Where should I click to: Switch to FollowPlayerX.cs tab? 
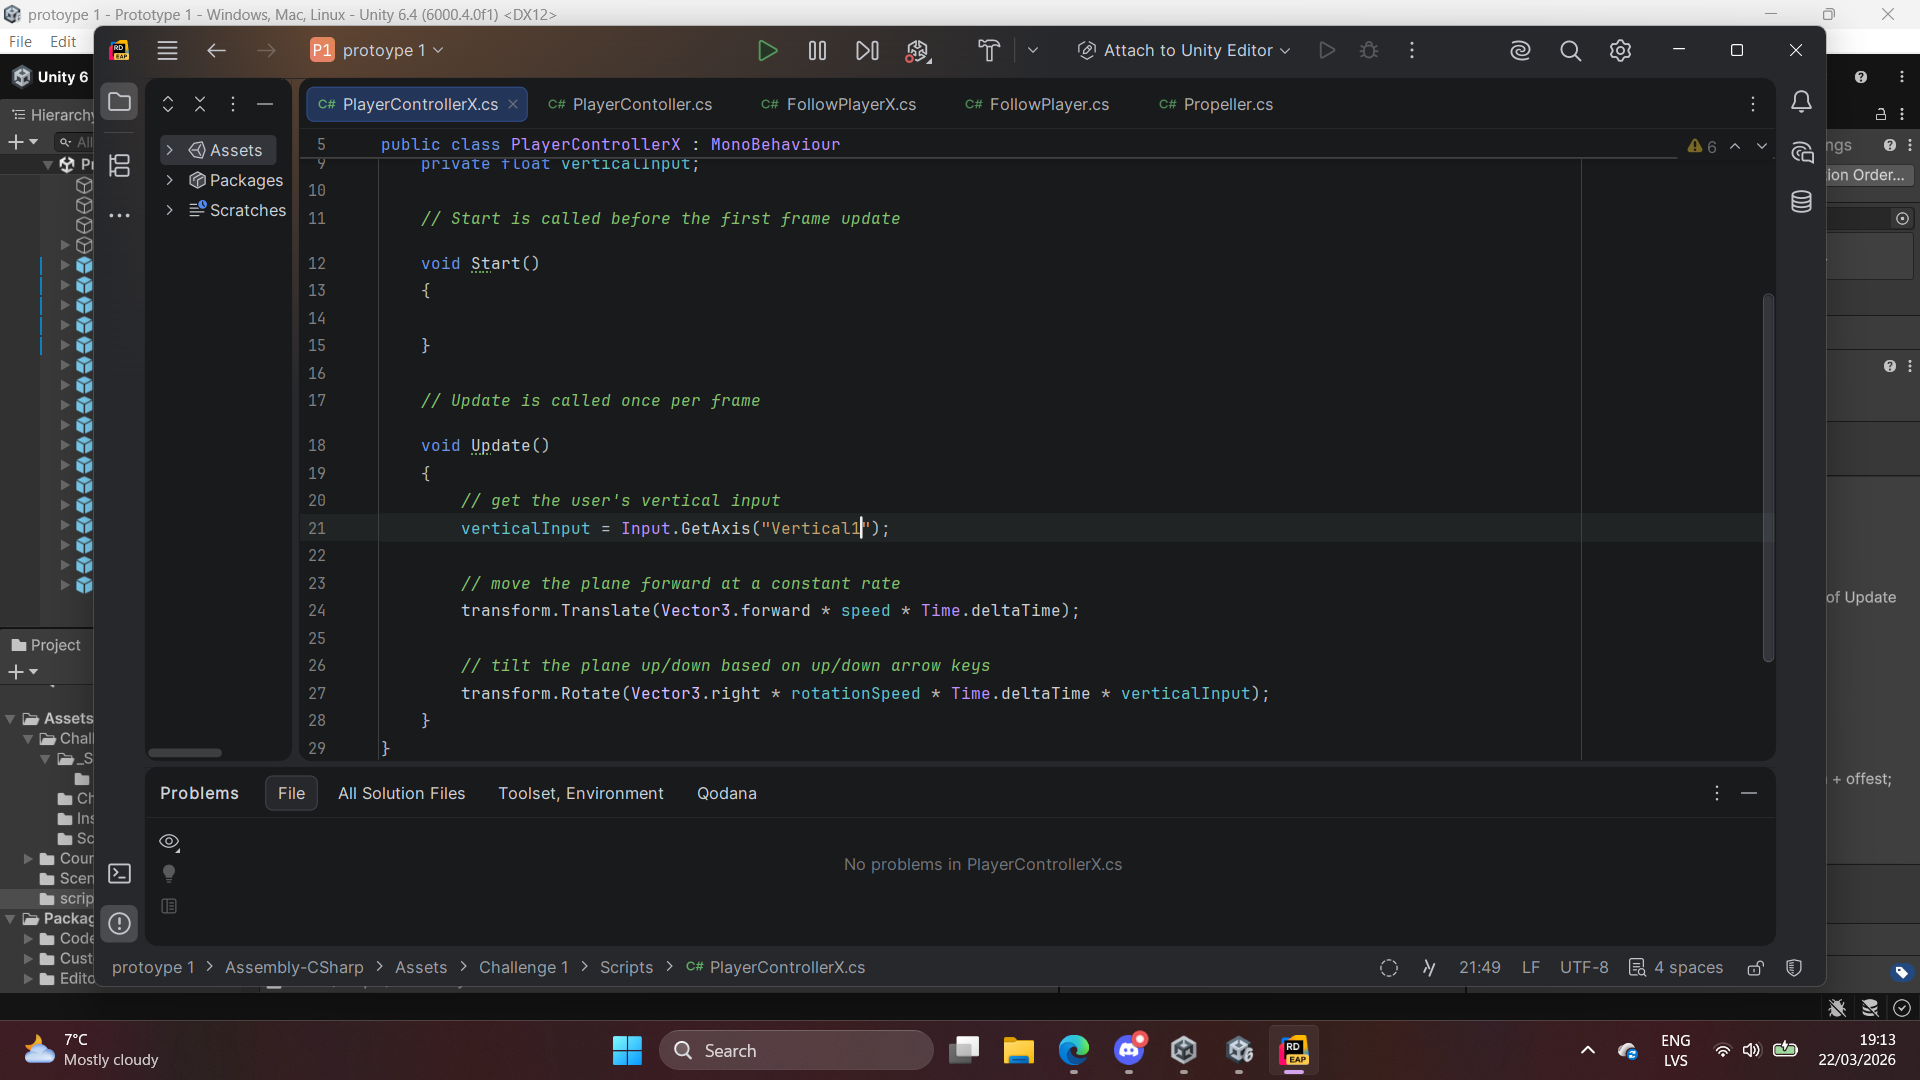point(850,105)
